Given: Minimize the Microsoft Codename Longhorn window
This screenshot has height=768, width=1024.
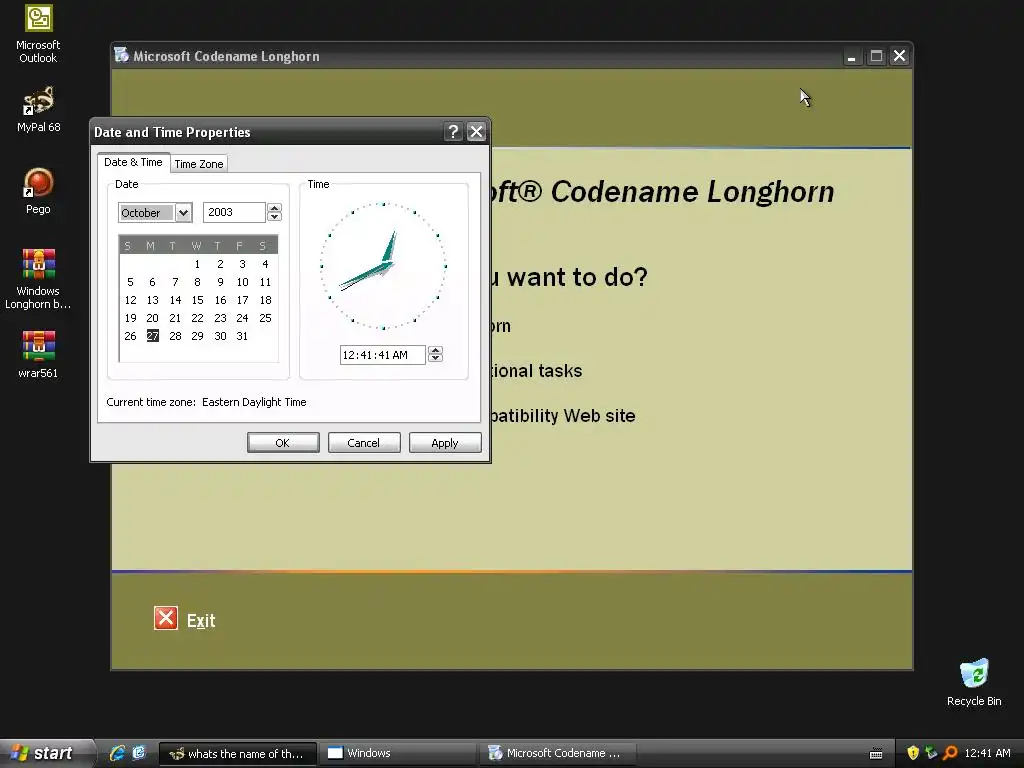Looking at the screenshot, I should click(851, 56).
